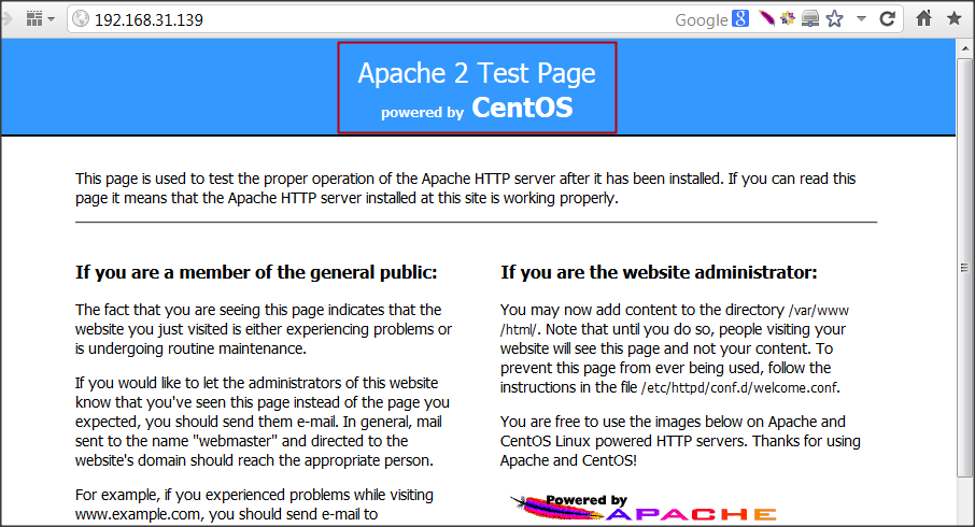Click the "powered by CentOS" banner text

point(477,108)
